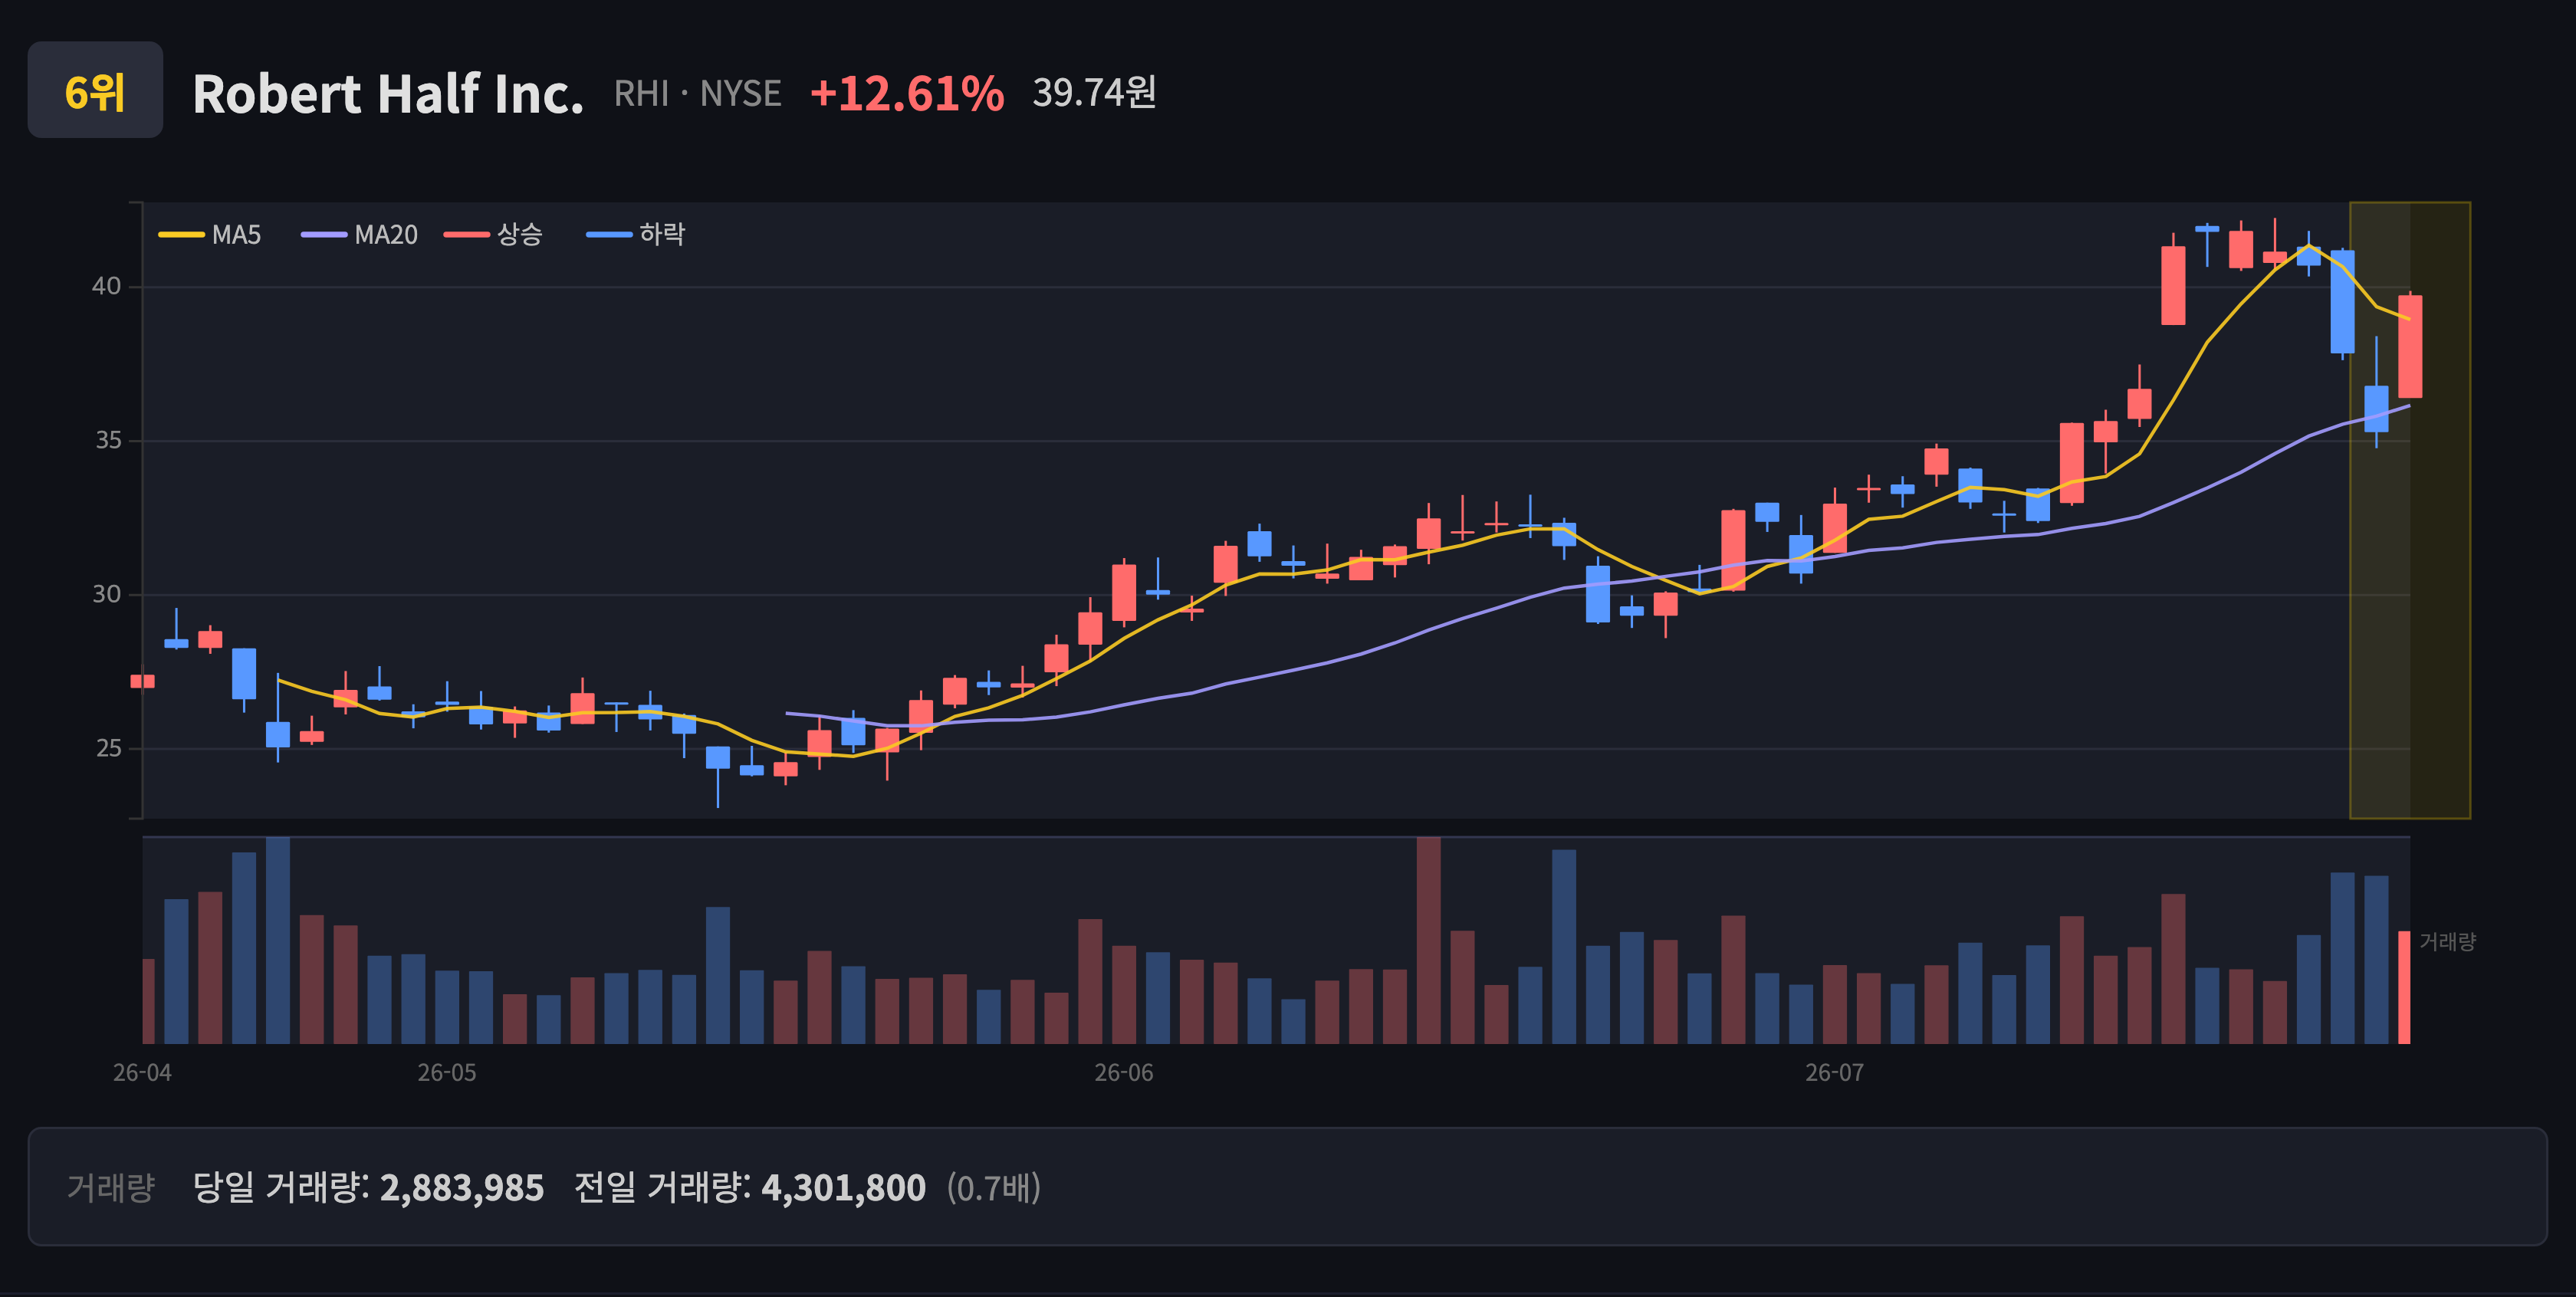The height and width of the screenshot is (1297, 2576).
Task: Click the 전일 거래량 4,301,800 value
Action: point(843,1188)
